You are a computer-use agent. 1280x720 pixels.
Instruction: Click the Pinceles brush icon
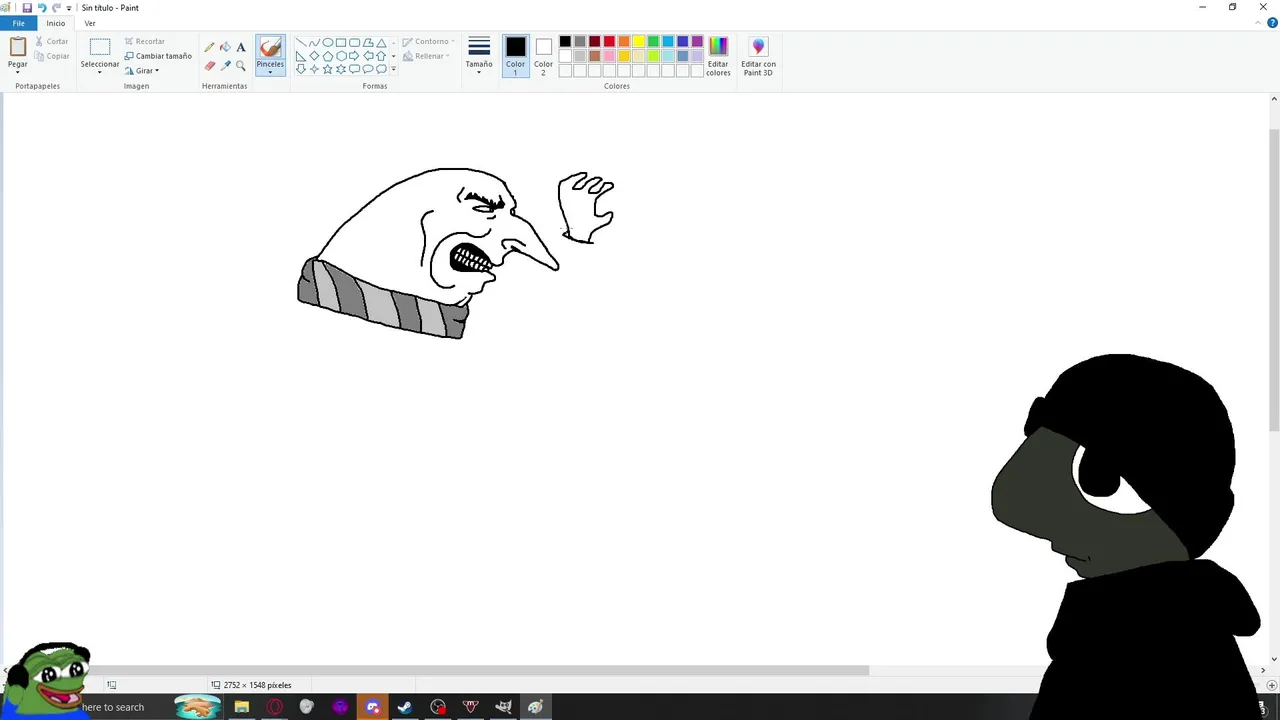coord(270,47)
